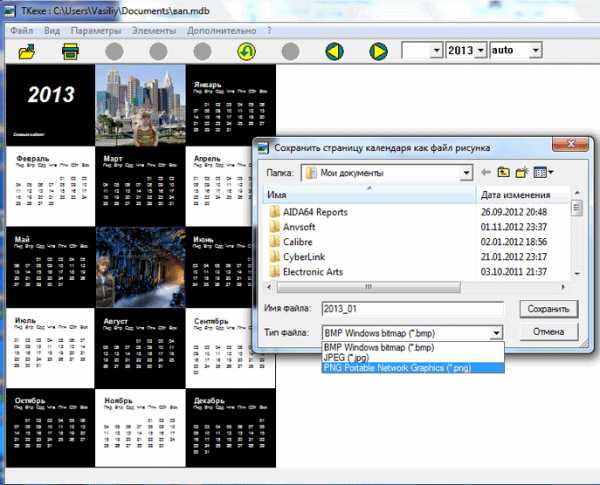The width and height of the screenshot is (600, 485).
Task: Click the up-one-level folder icon
Action: [x=505, y=173]
